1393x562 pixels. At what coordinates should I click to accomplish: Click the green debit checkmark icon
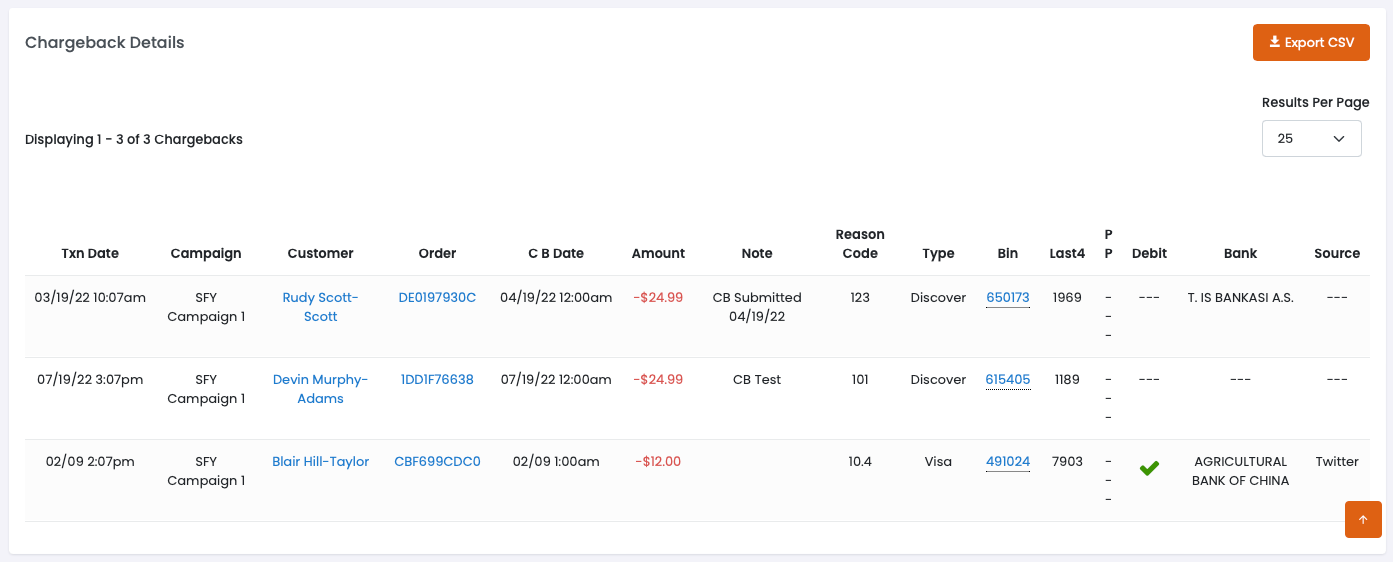pos(1149,467)
